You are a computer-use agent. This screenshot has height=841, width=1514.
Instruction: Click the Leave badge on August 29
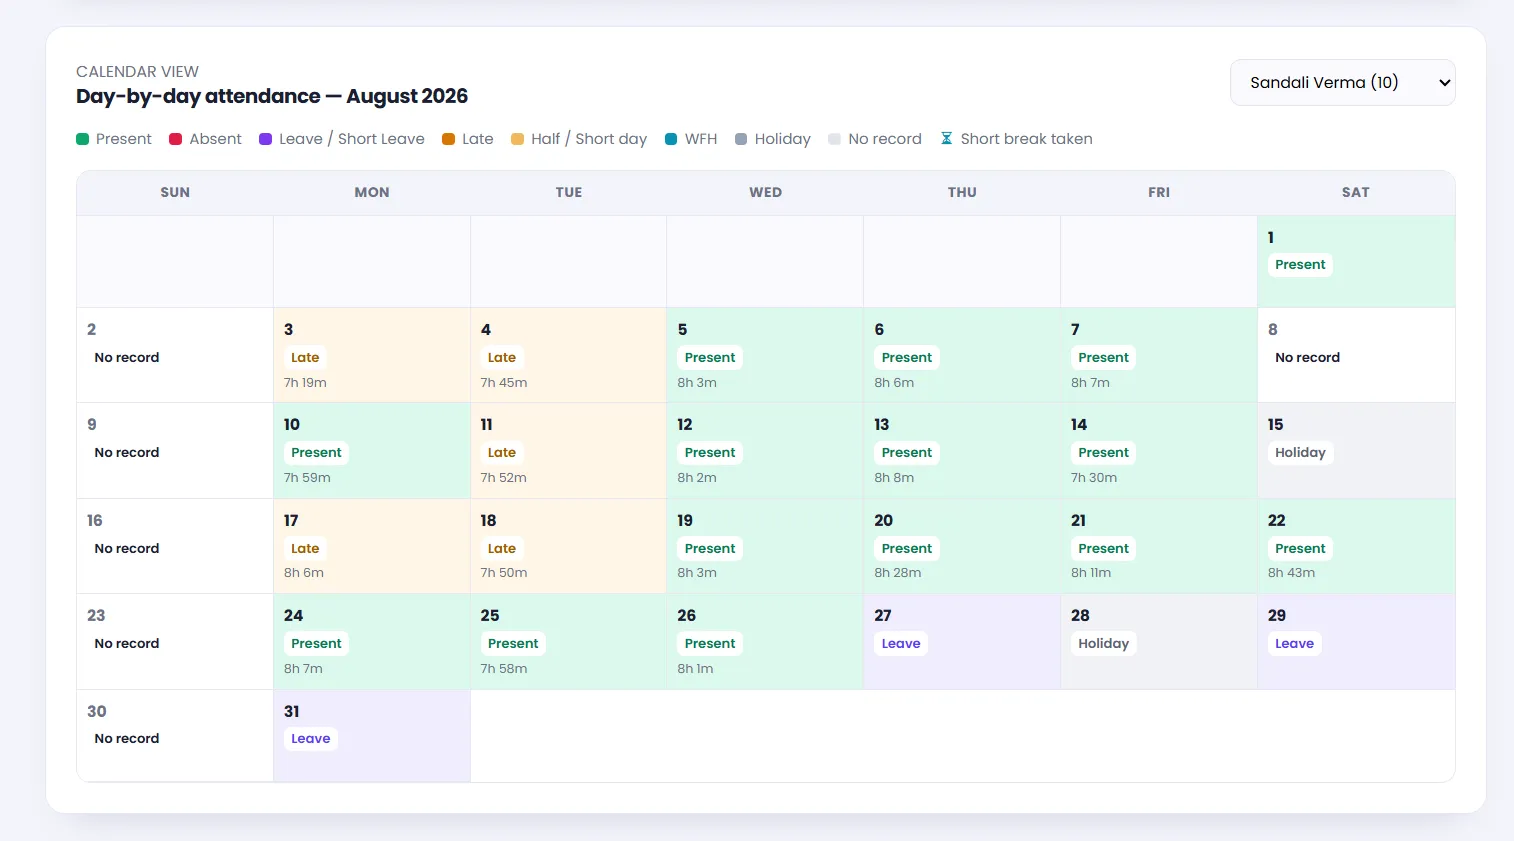pos(1294,644)
